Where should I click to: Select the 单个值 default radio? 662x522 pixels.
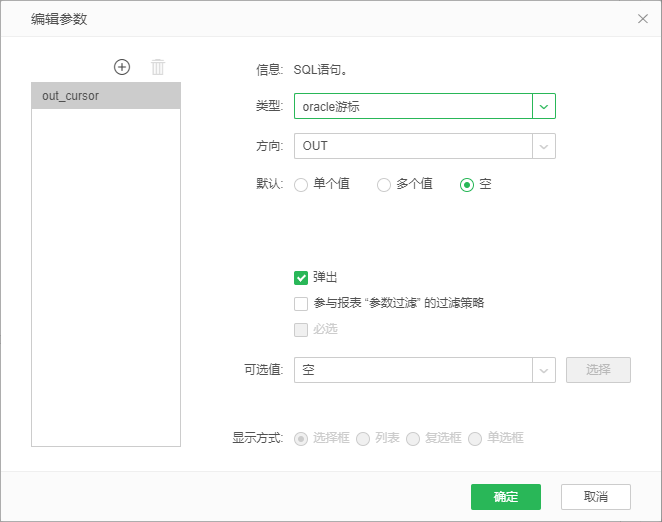point(301,185)
